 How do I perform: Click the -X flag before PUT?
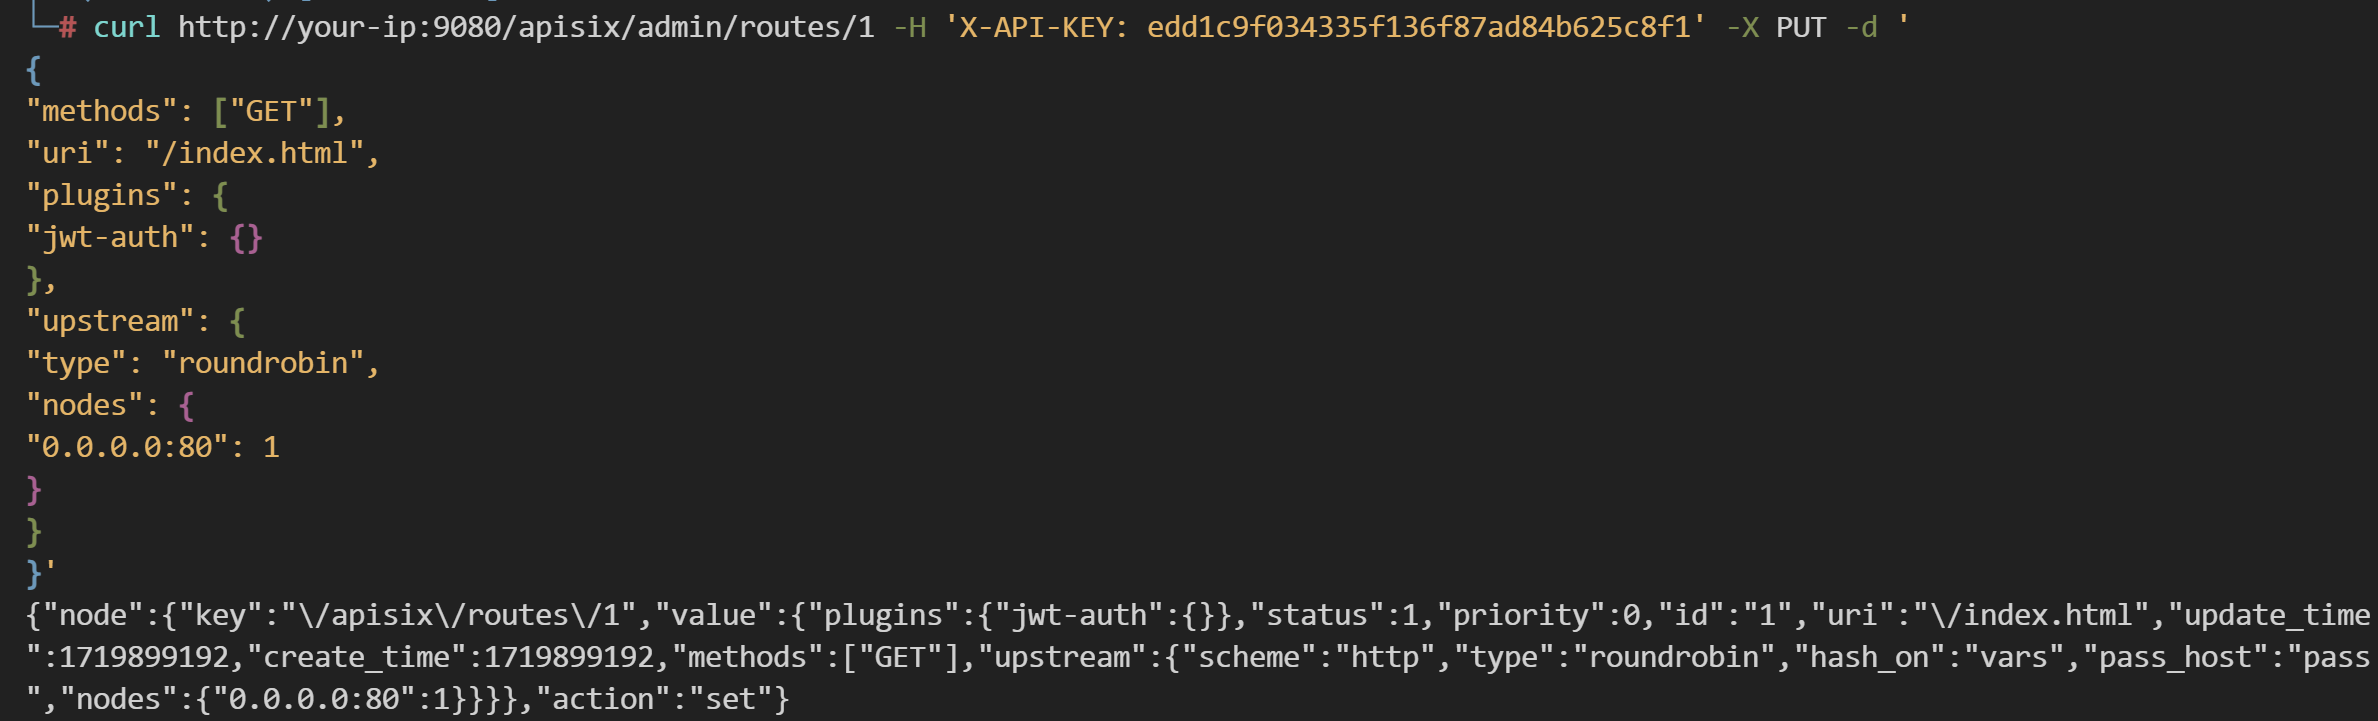point(1742,27)
